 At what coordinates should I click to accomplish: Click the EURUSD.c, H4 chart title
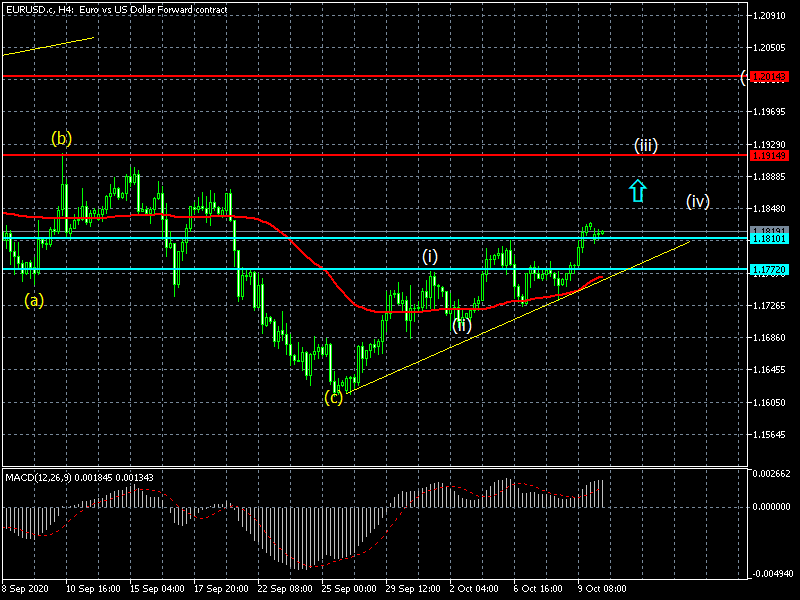pos(116,9)
